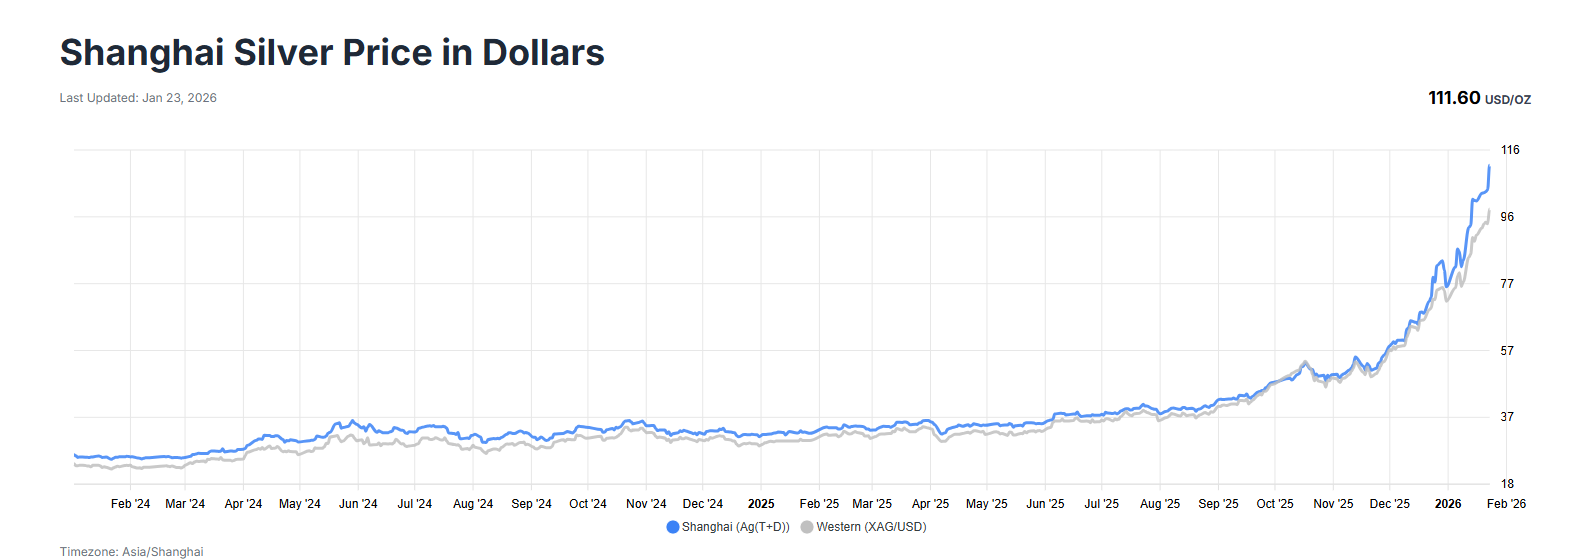The width and height of the screenshot is (1591, 560).
Task: Click the Sep '25 axis label
Action: tap(1218, 504)
